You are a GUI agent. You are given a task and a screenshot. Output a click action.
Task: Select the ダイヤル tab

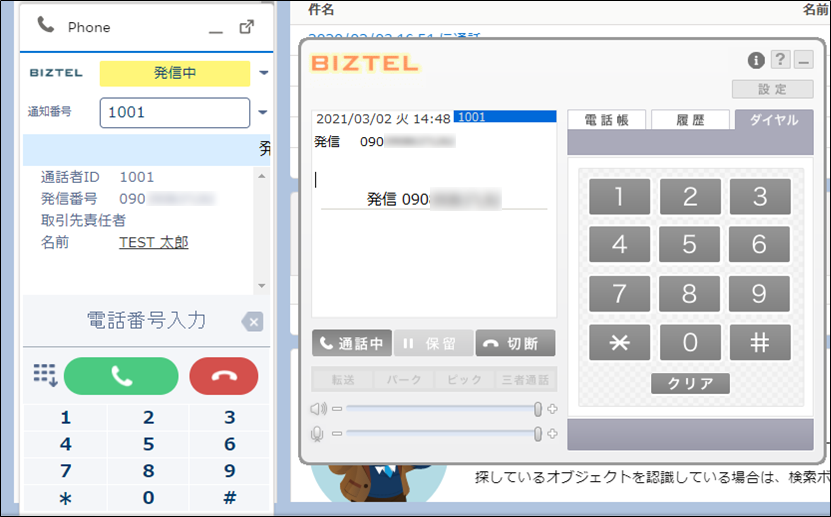pos(774,120)
